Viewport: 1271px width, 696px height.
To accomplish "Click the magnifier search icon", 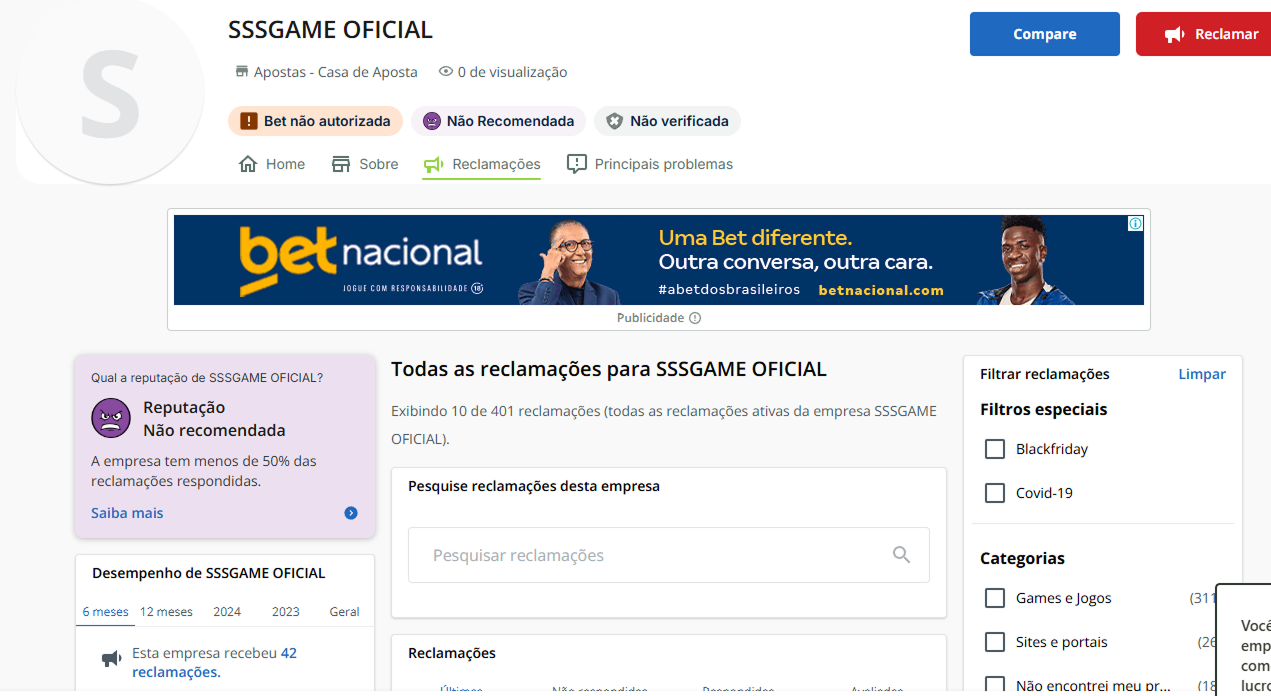I will pos(901,555).
